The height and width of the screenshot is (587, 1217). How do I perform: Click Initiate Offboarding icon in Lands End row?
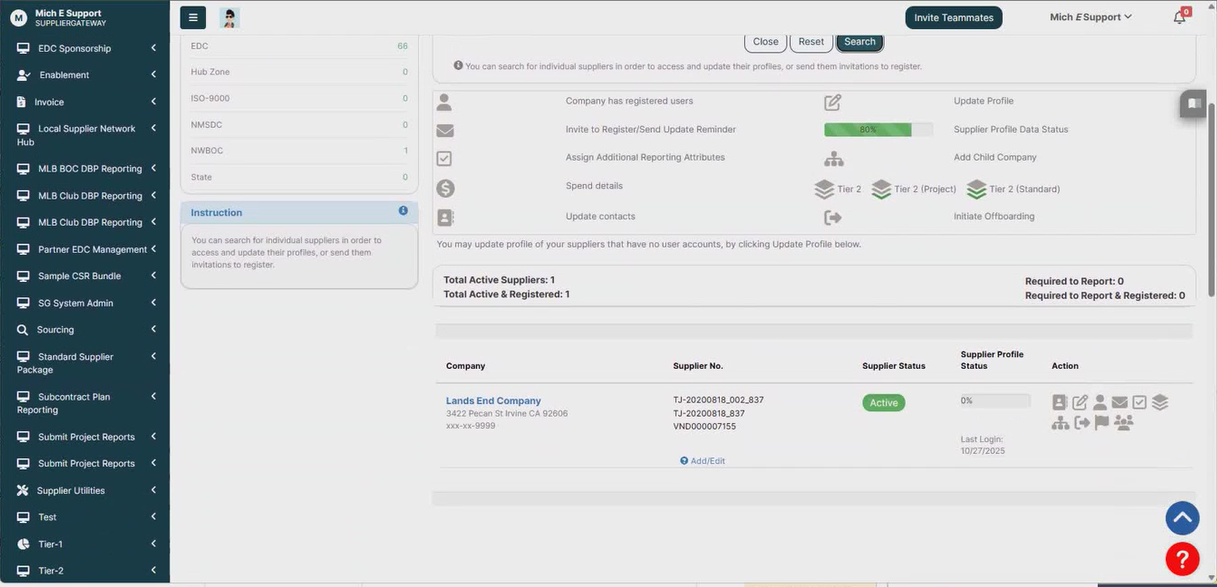point(1082,423)
